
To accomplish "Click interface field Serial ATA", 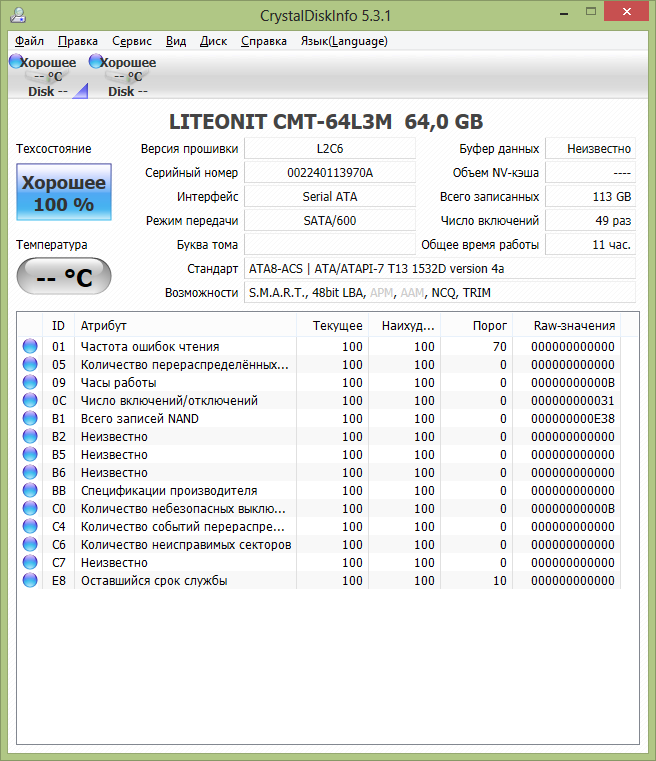I will tap(330, 197).
